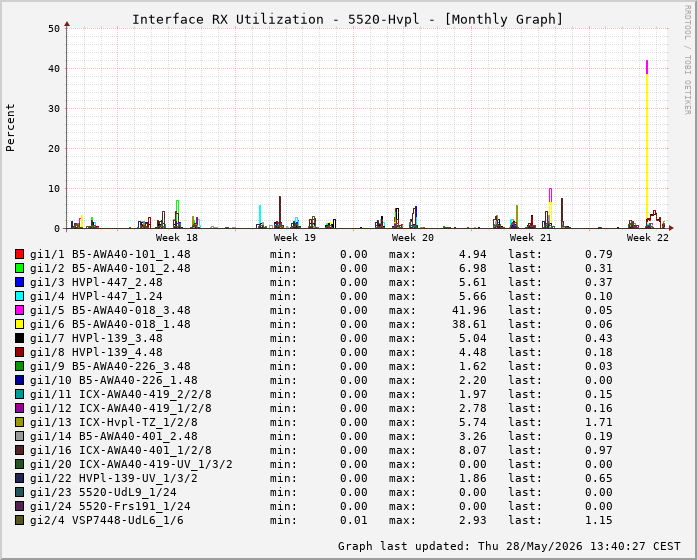Click the brown swatch for gi1/16
697x560 pixels.
(x=19, y=450)
